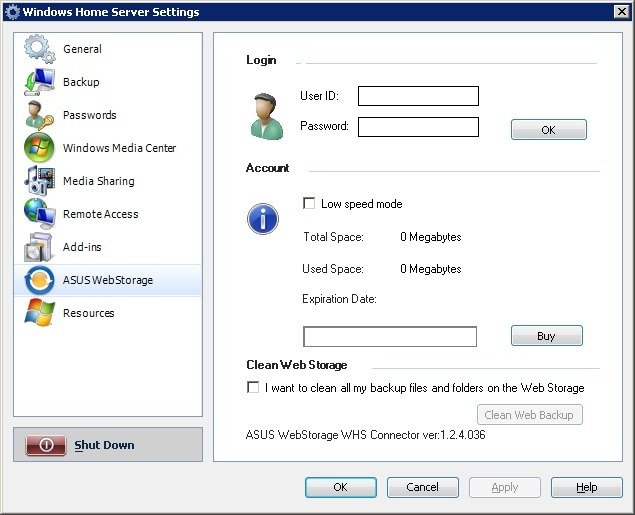Click the red Shut Down power icon
The width and height of the screenshot is (635, 515).
(46, 445)
